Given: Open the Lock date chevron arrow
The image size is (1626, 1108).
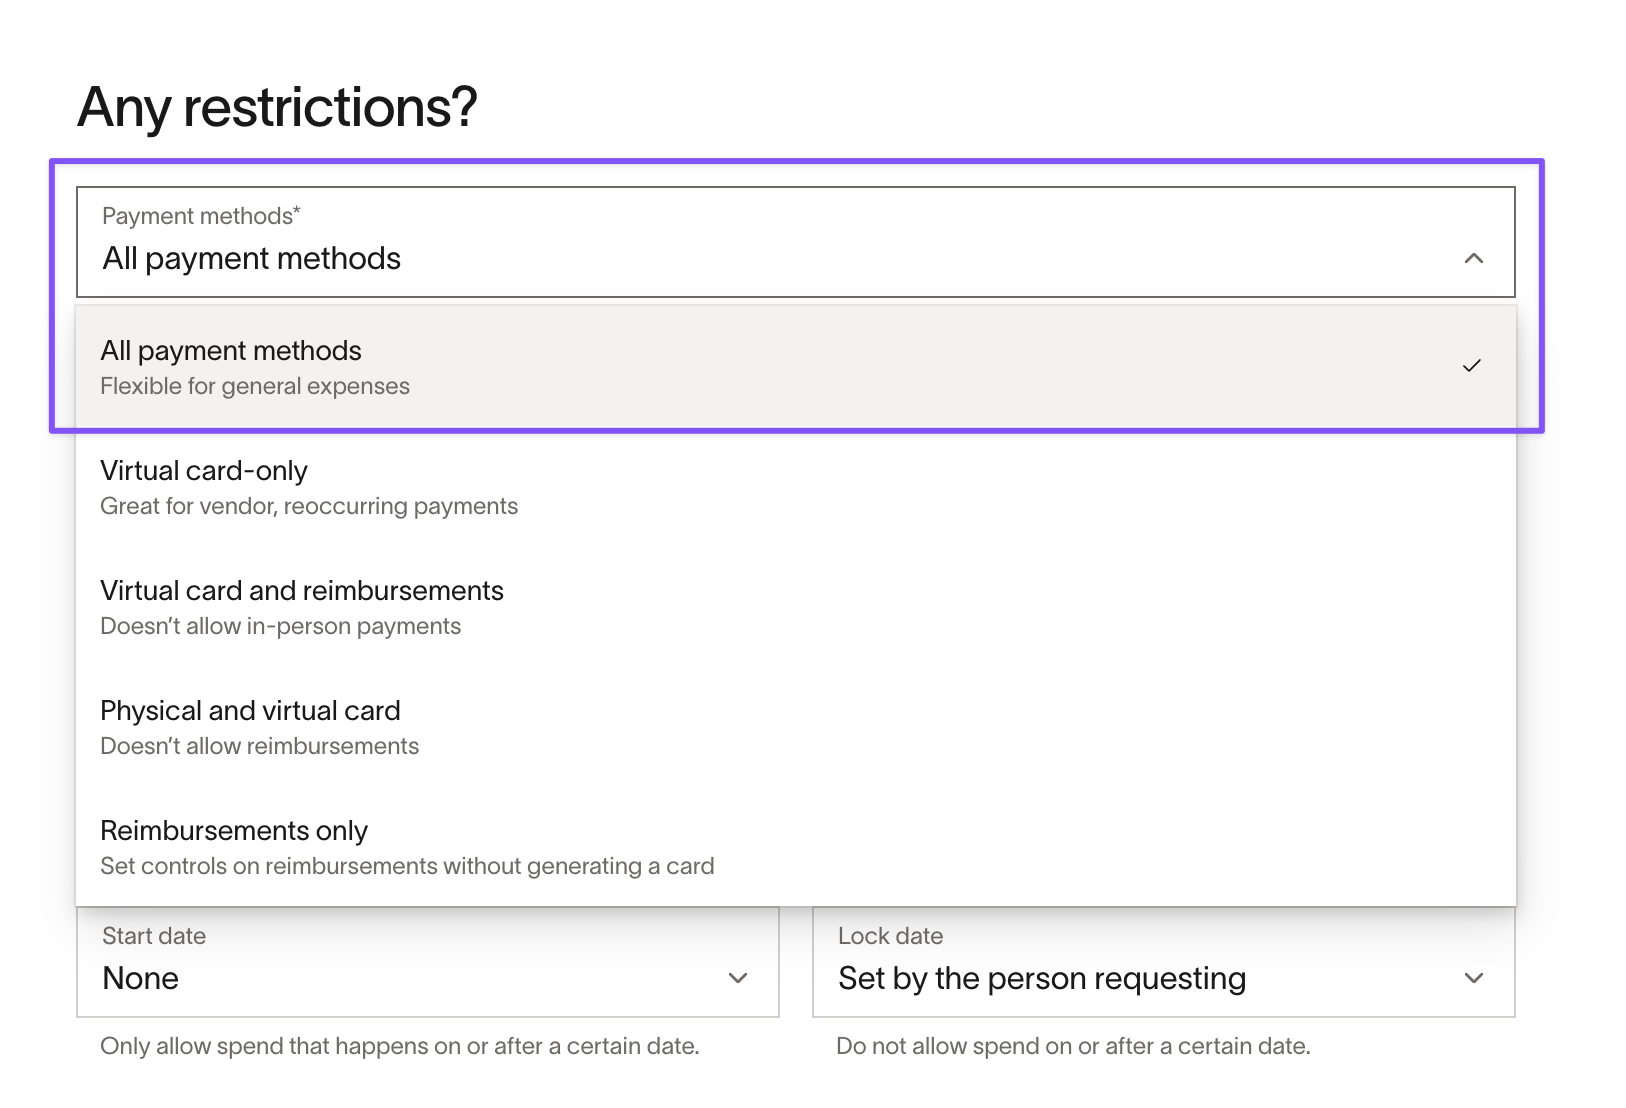Looking at the screenshot, I should 1473,978.
